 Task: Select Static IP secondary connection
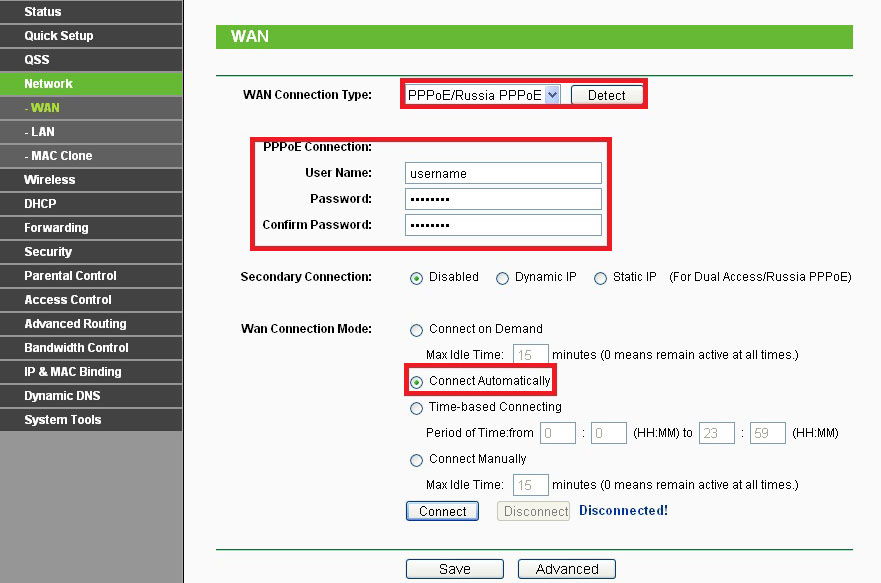coord(600,278)
